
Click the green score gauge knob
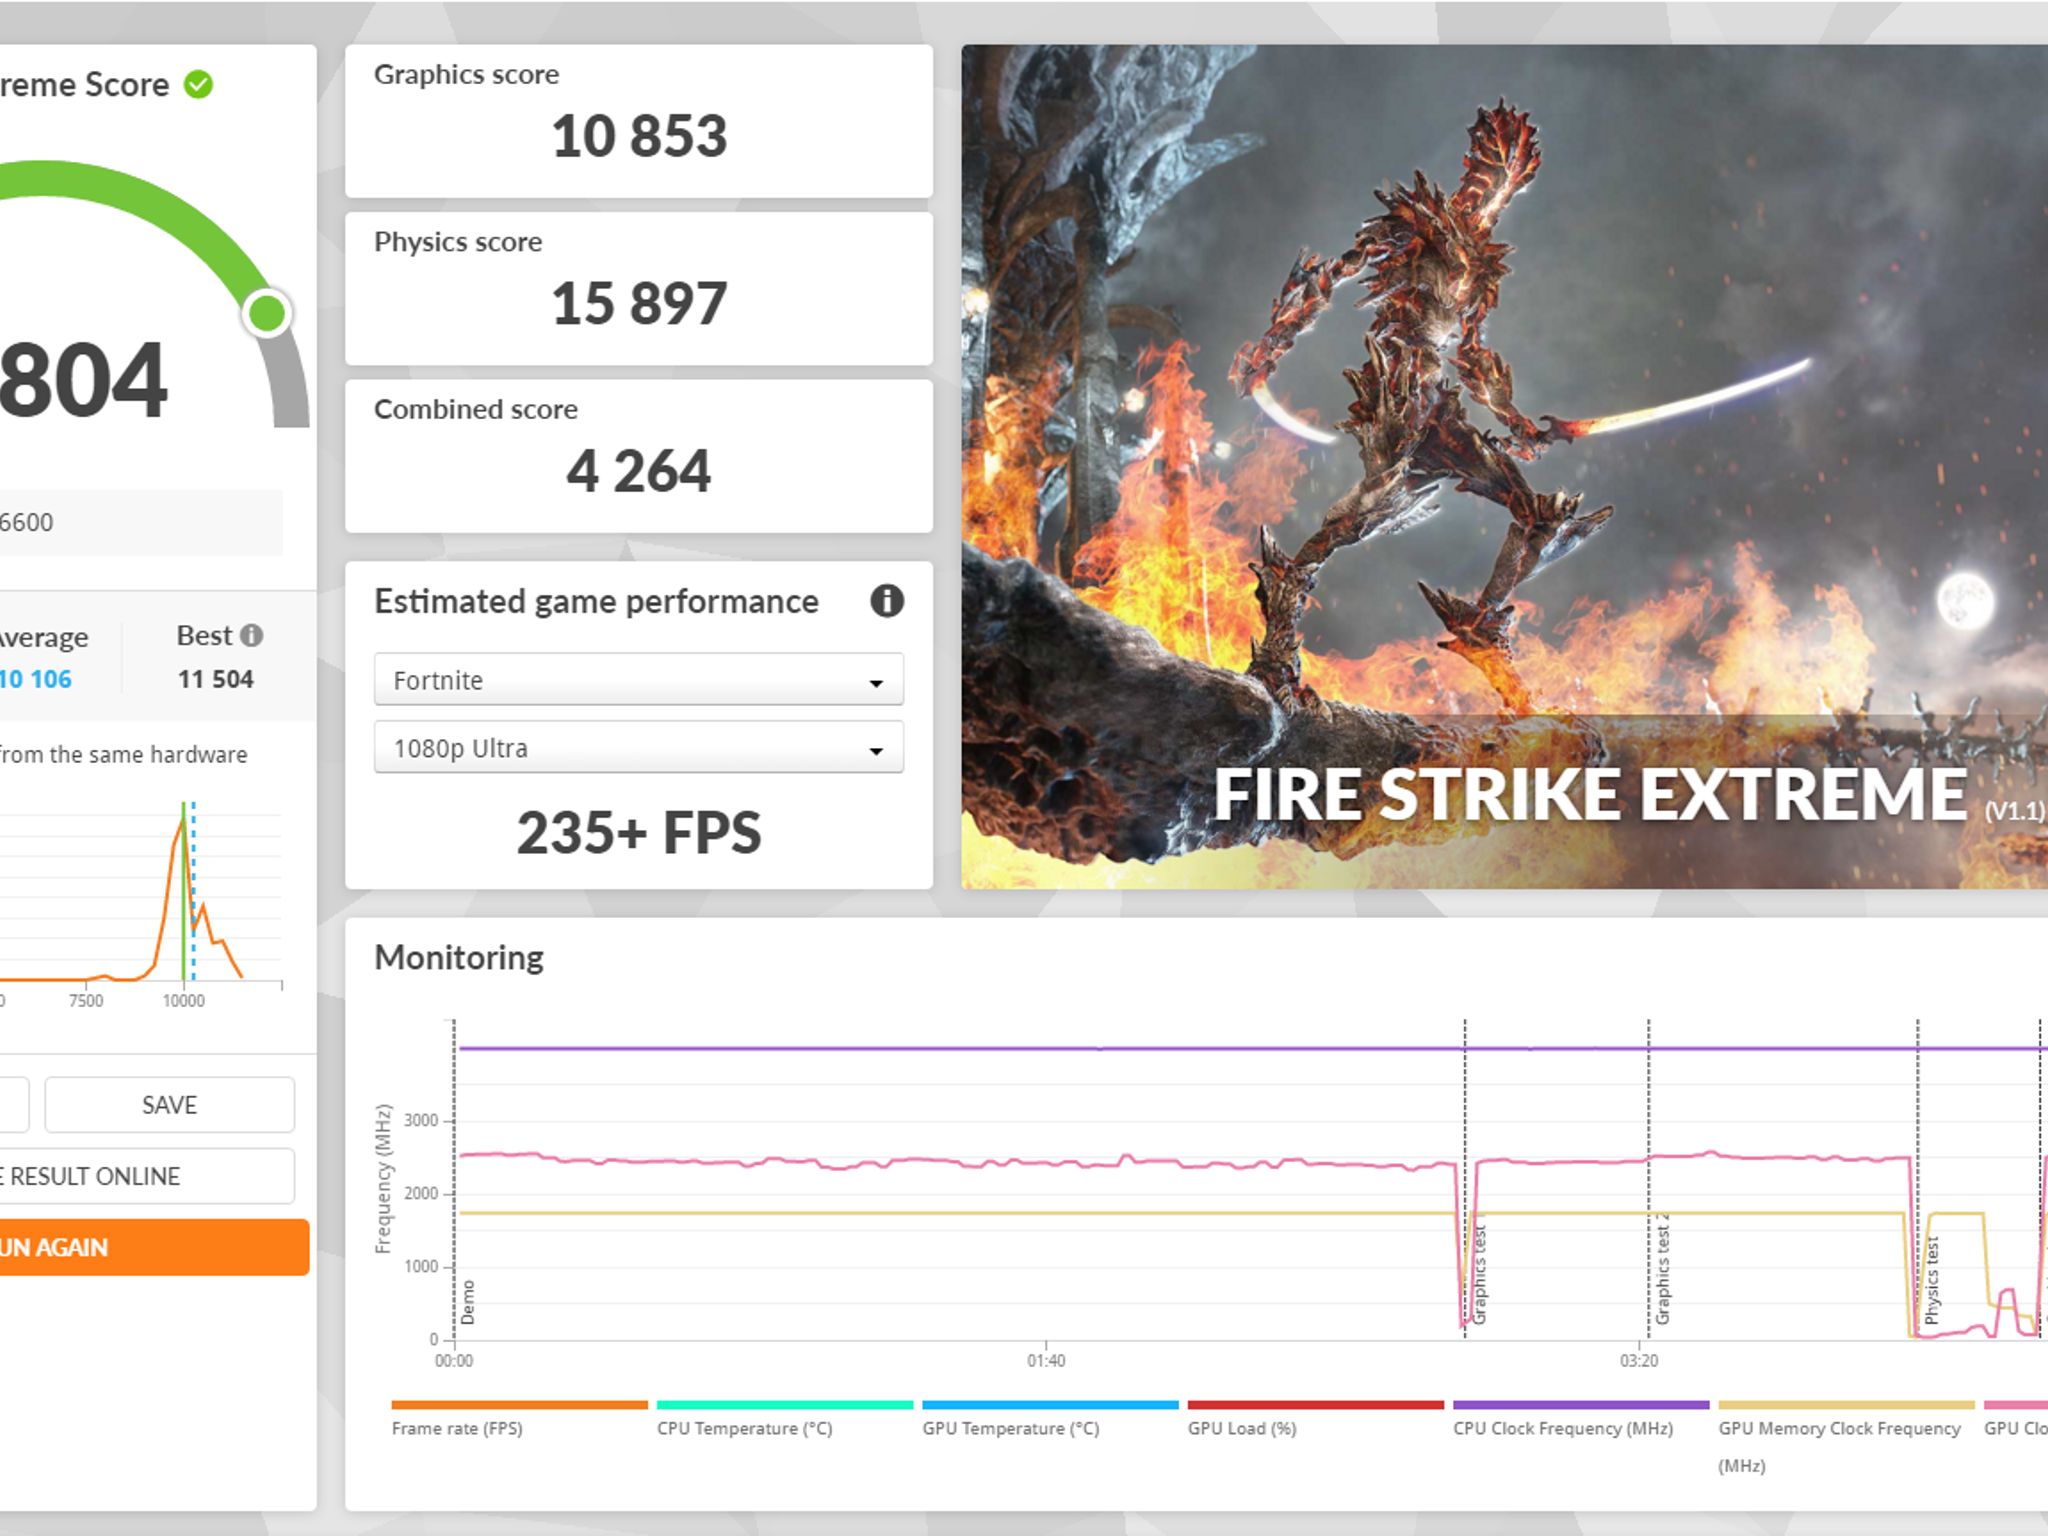(x=267, y=313)
